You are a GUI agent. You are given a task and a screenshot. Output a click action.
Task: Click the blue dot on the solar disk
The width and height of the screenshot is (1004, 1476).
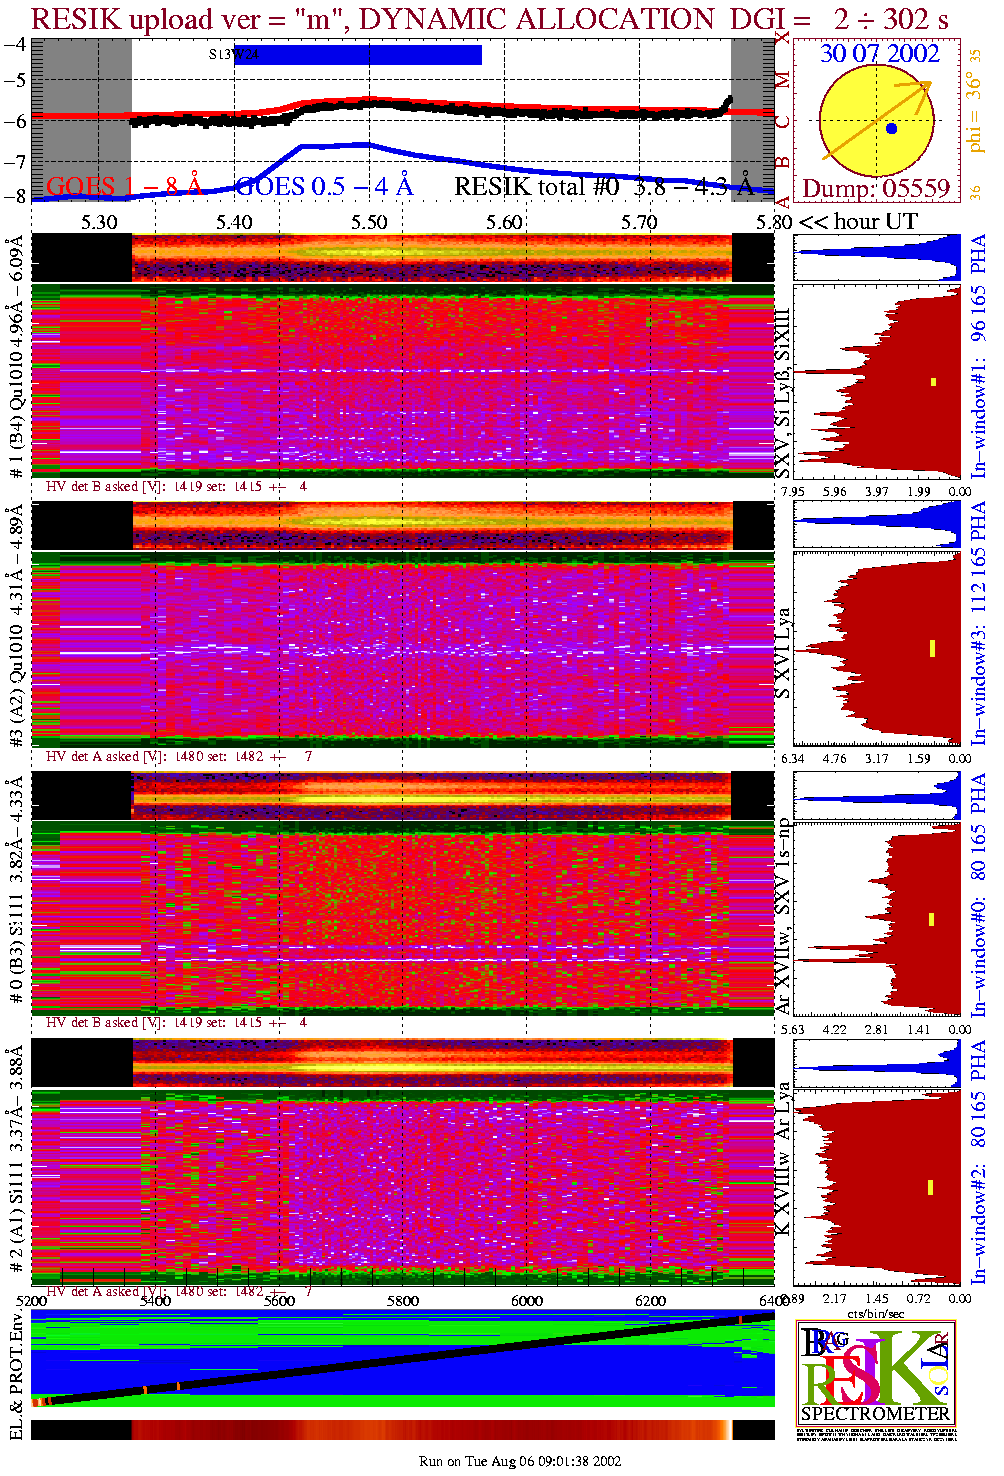[x=891, y=129]
